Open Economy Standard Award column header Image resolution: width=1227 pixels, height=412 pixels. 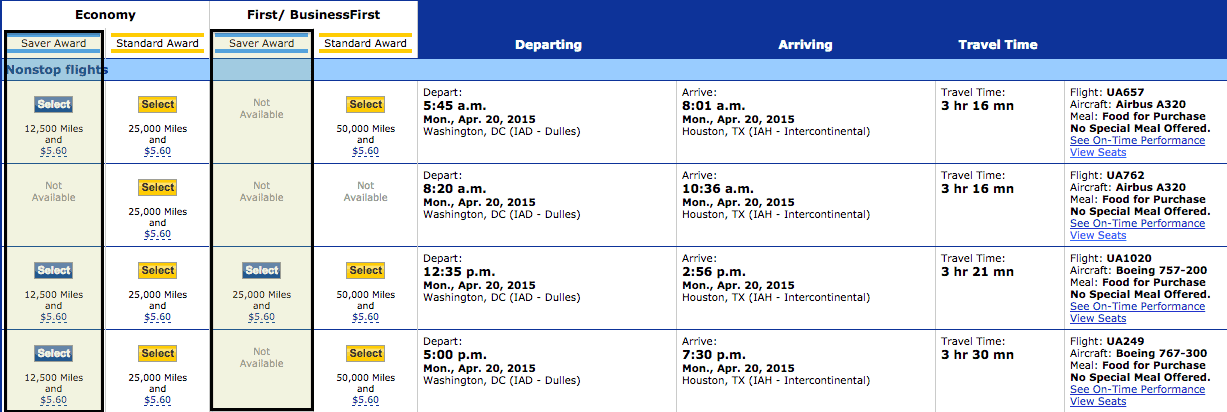click(x=158, y=43)
